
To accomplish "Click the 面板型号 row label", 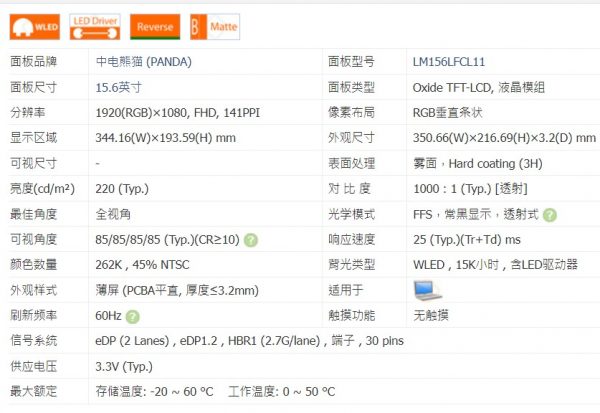I will tap(351, 62).
